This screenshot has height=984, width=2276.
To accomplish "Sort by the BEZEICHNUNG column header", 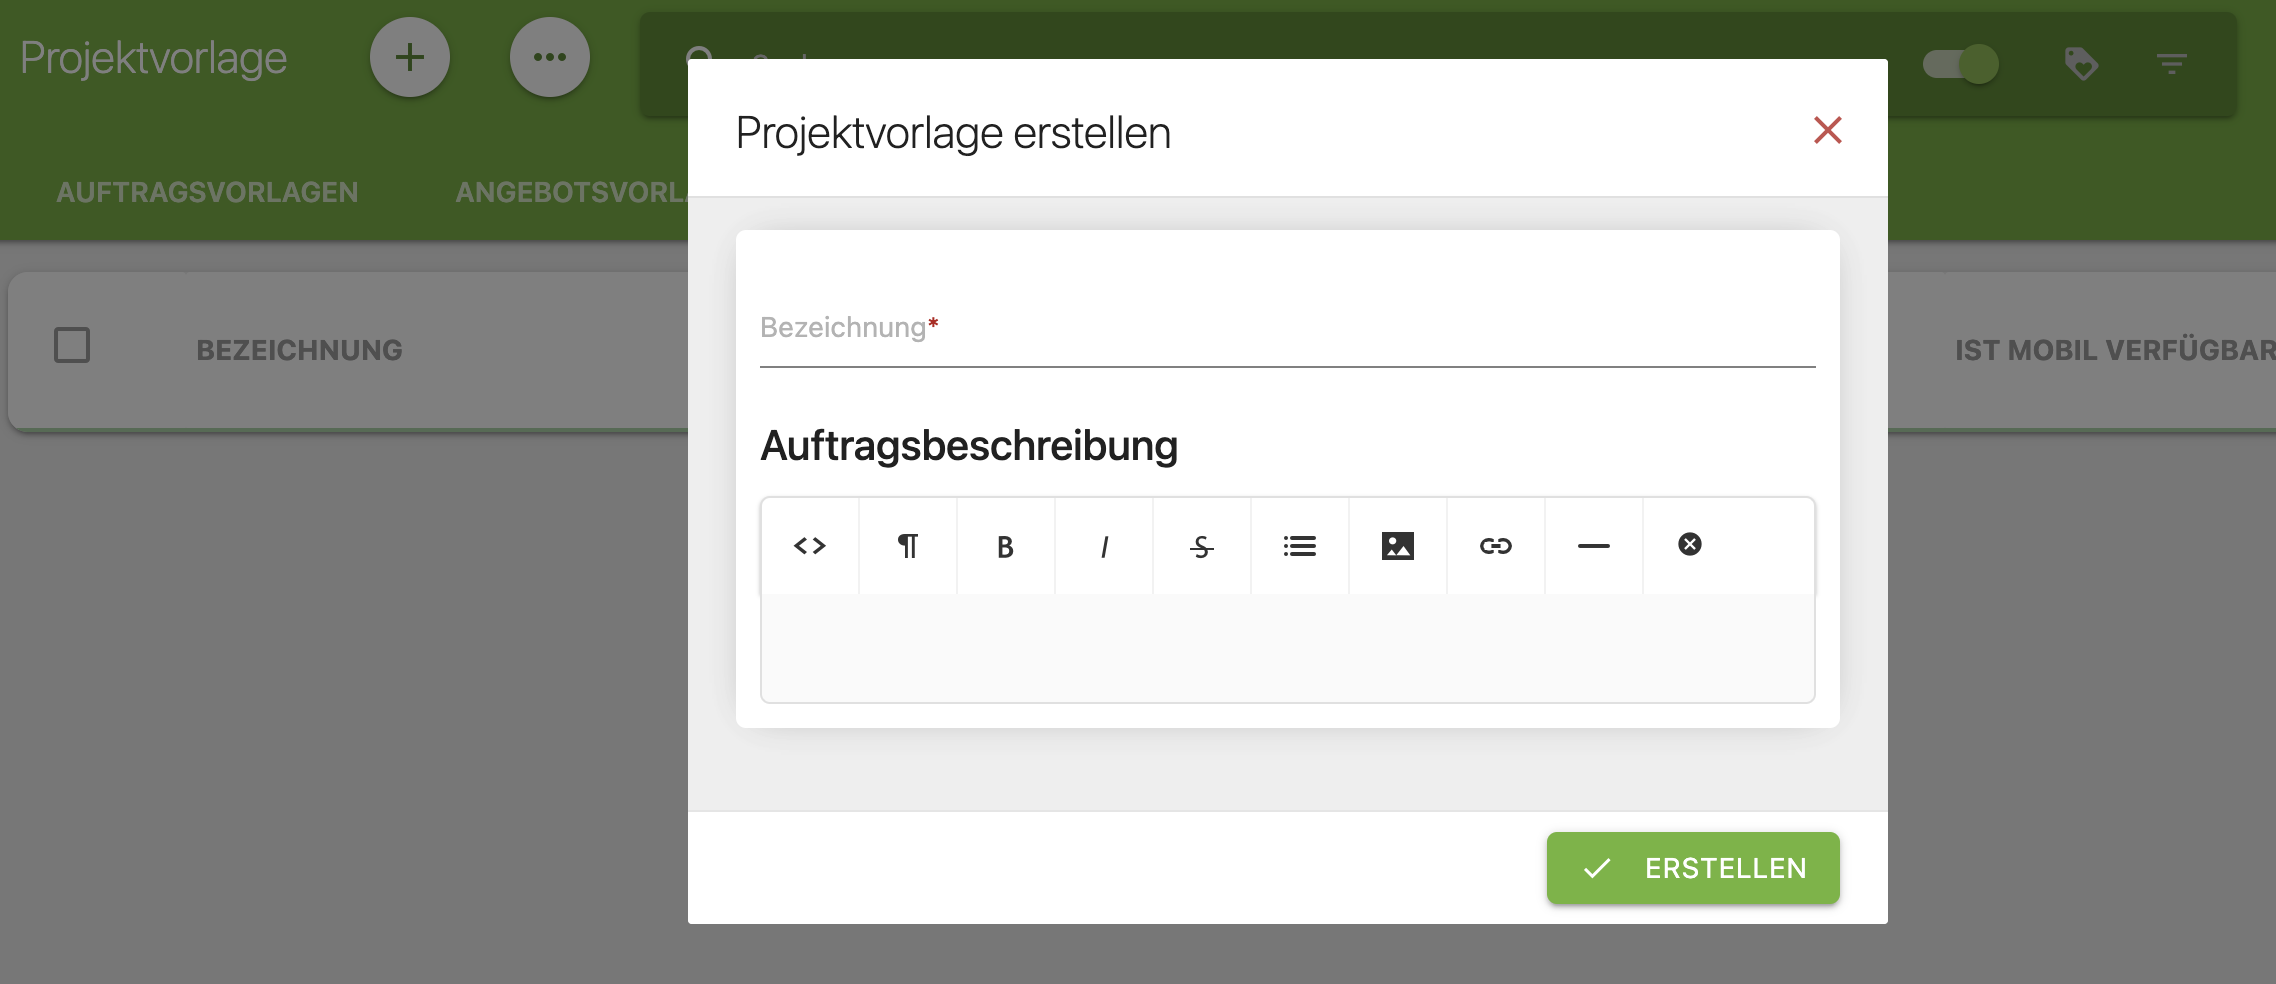I will pyautogui.click(x=299, y=350).
